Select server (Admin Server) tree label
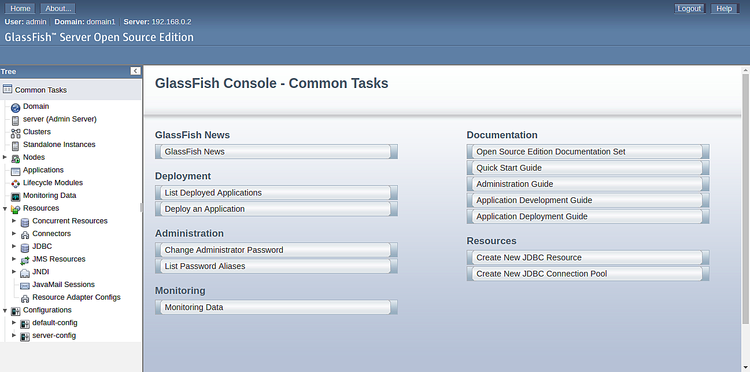Image resolution: width=750 pixels, height=372 pixels. point(60,119)
